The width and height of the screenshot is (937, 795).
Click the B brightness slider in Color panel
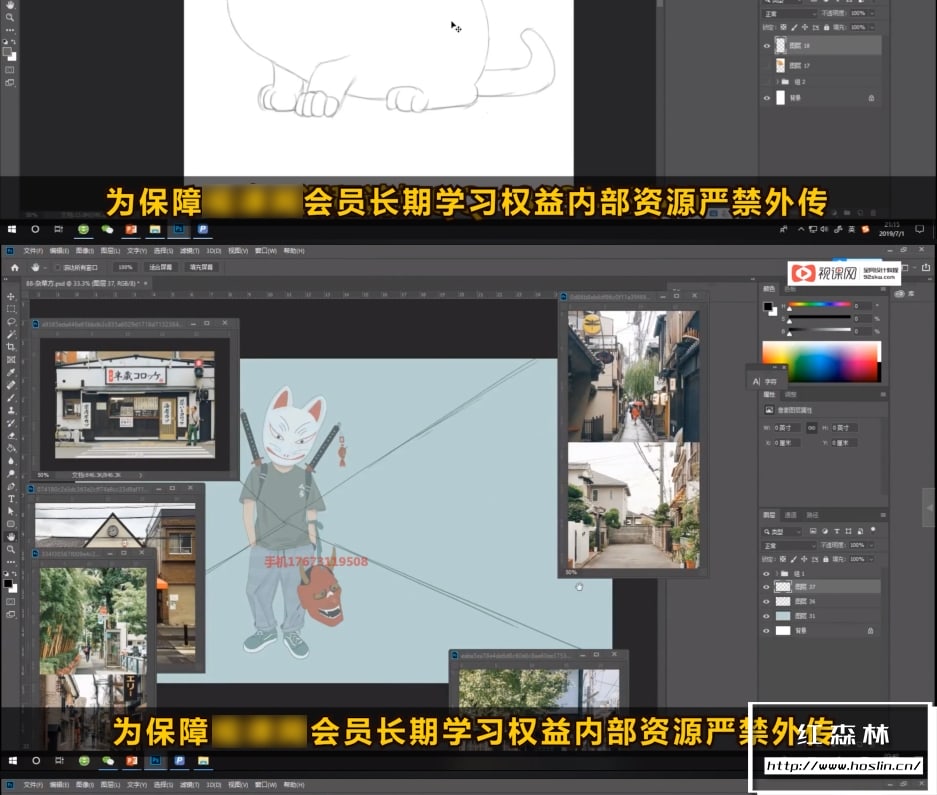coord(819,330)
